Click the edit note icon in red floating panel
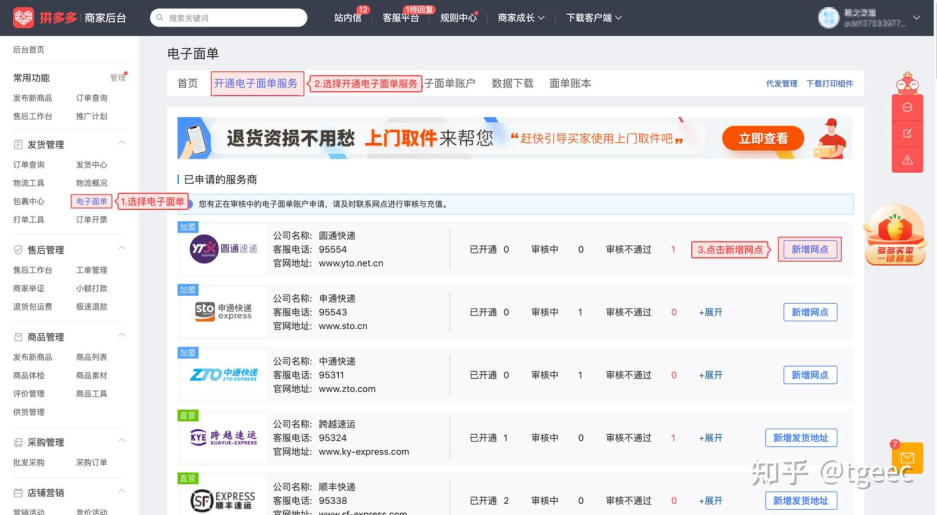Viewport: 937px width, 515px height. click(x=907, y=133)
